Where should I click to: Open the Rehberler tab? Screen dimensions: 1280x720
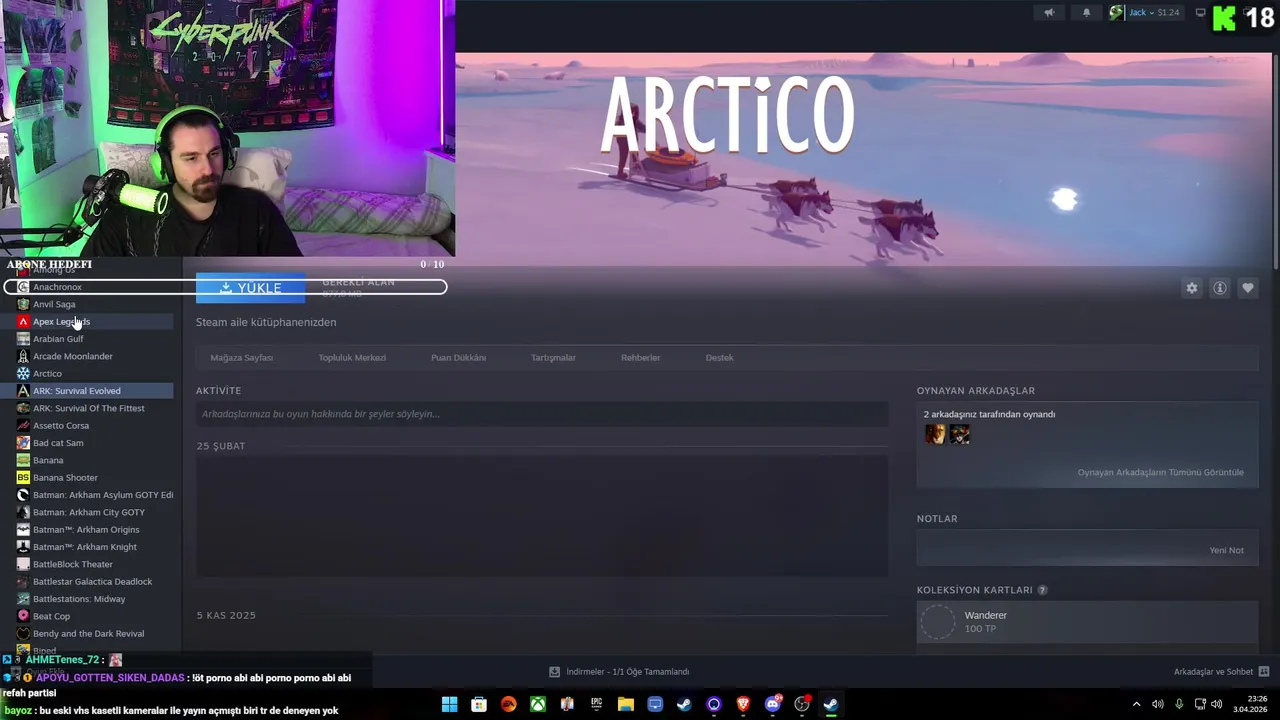pyautogui.click(x=640, y=357)
